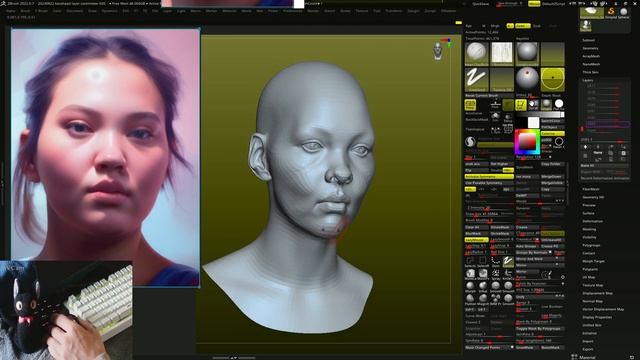Pick a hue in the color picker square
The height and width of the screenshot is (360, 640).
coord(527,142)
